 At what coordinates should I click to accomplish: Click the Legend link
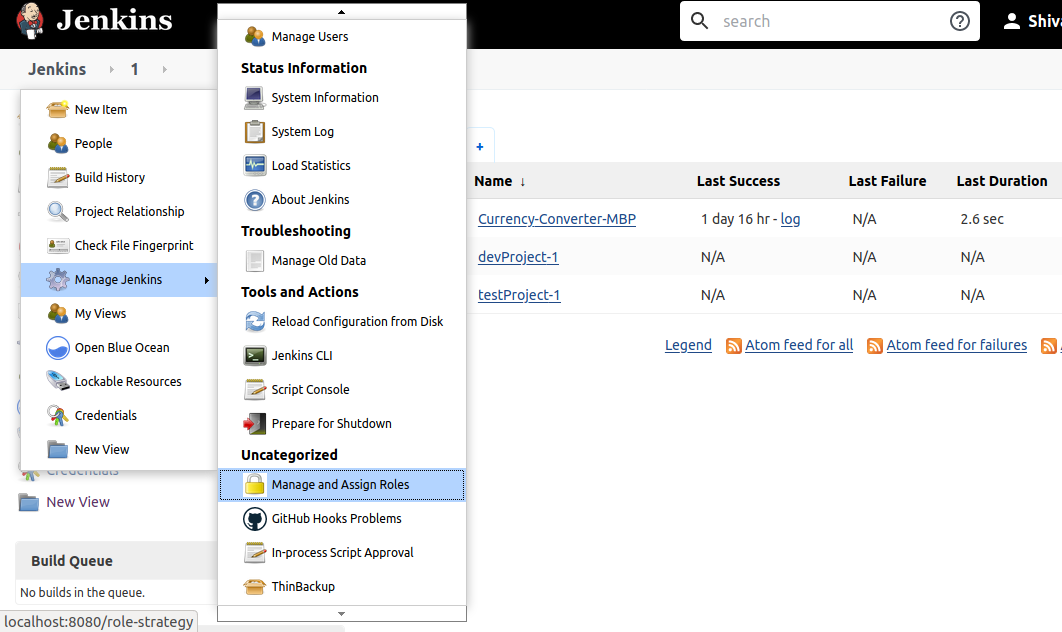[x=688, y=345]
